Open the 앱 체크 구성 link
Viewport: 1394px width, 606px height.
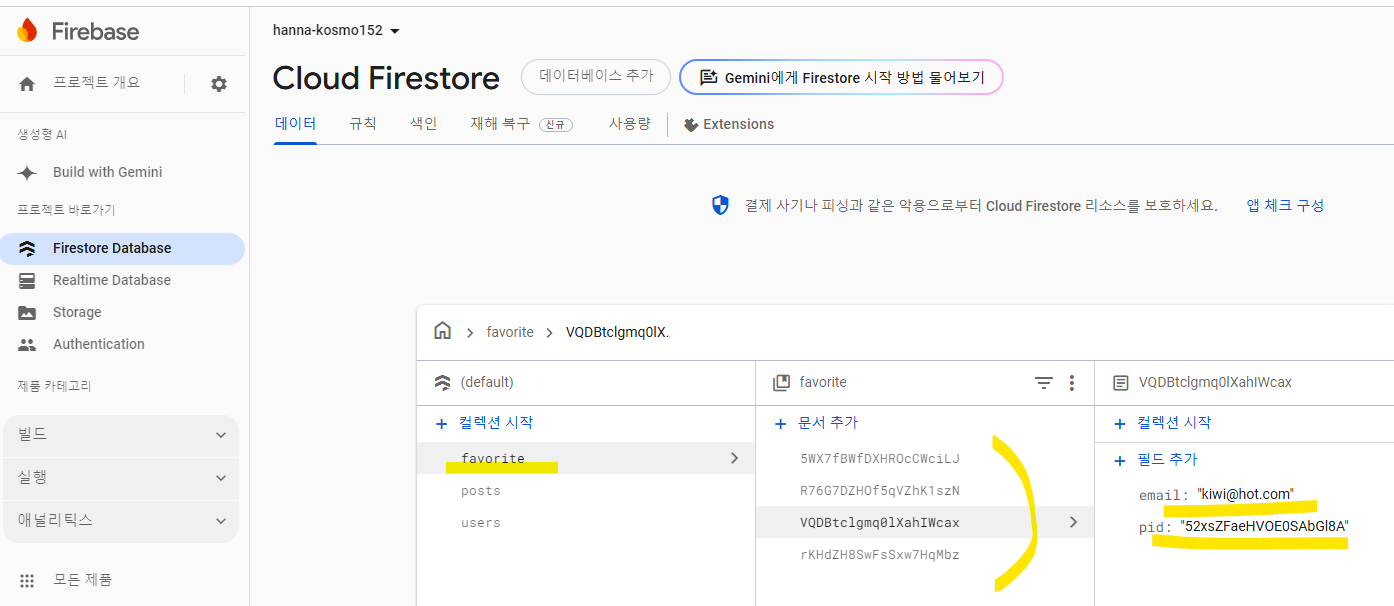click(1285, 205)
